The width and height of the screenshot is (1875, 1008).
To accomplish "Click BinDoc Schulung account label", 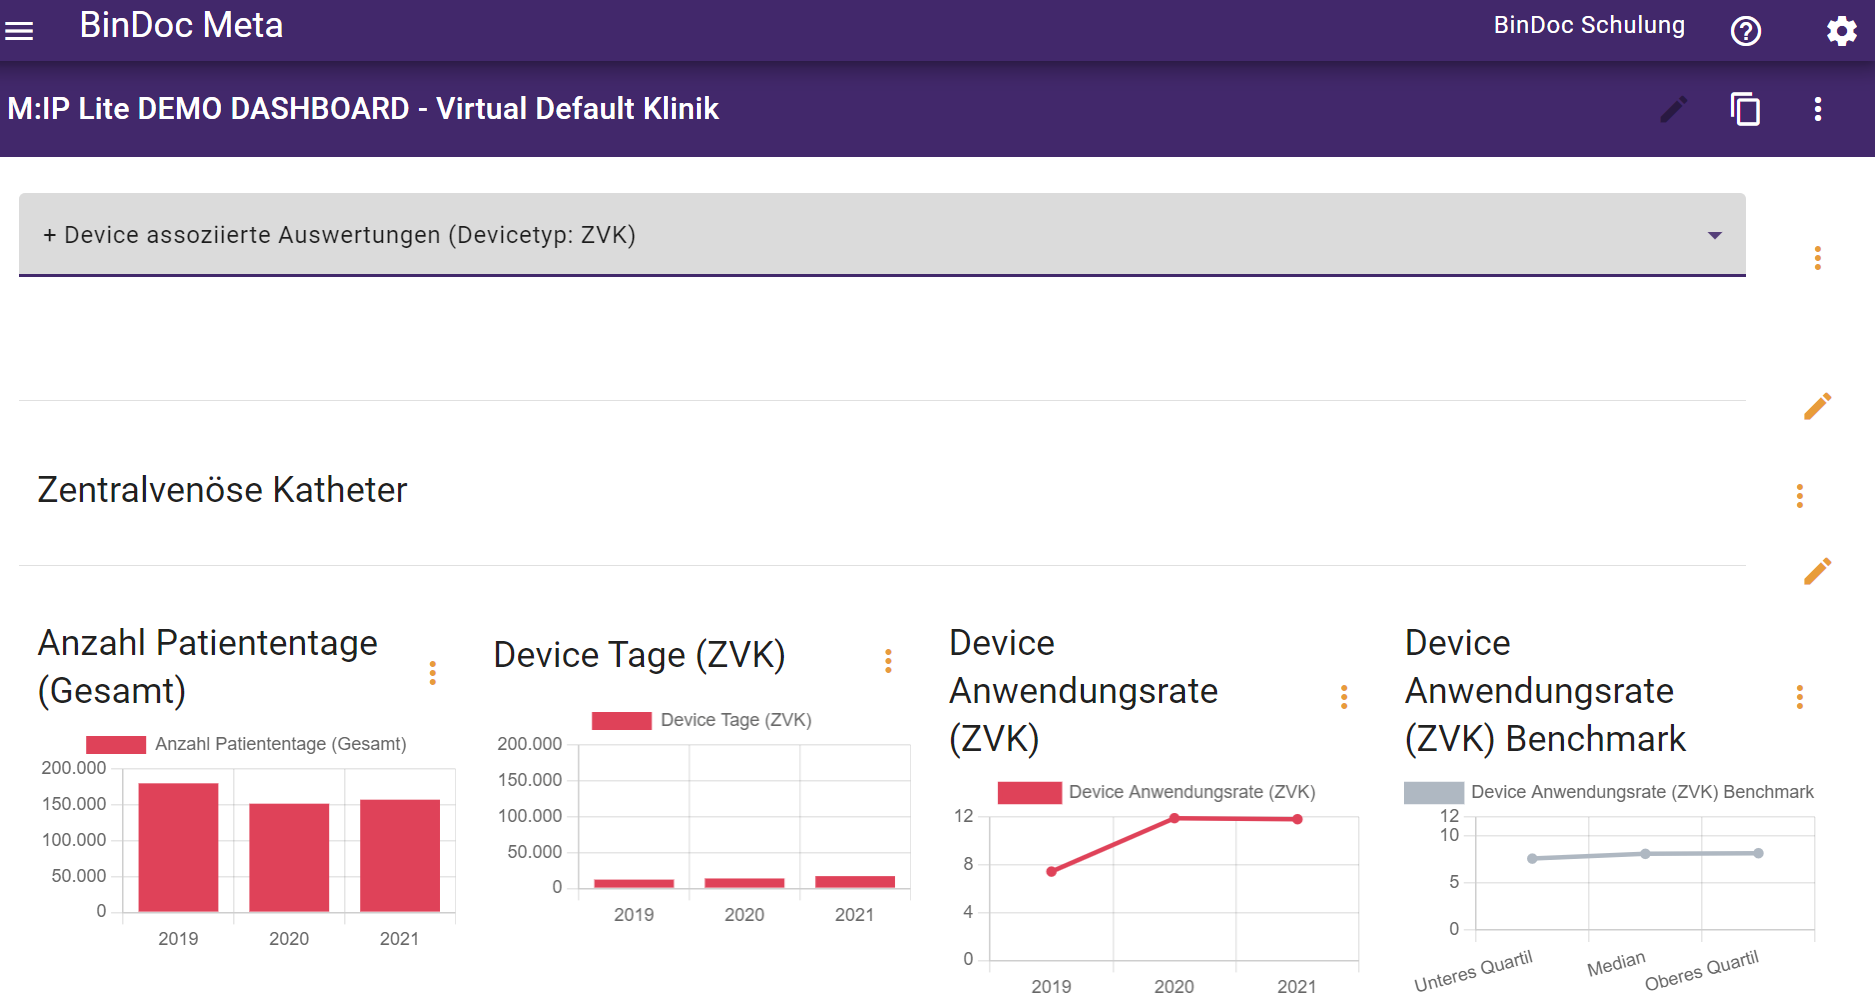I will coord(1588,26).
